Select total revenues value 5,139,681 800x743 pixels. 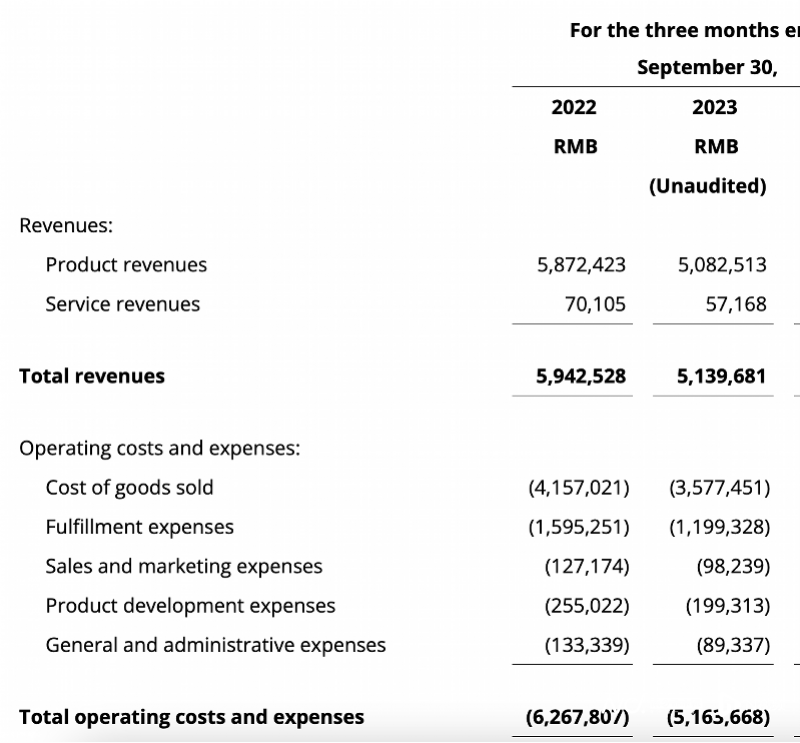721,376
